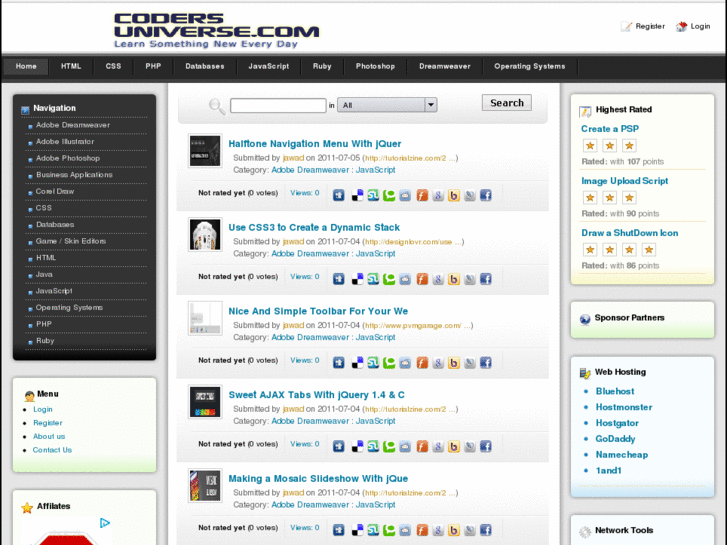Open Business Applications navigation item
The height and width of the screenshot is (545, 727).
pyautogui.click(x=74, y=175)
